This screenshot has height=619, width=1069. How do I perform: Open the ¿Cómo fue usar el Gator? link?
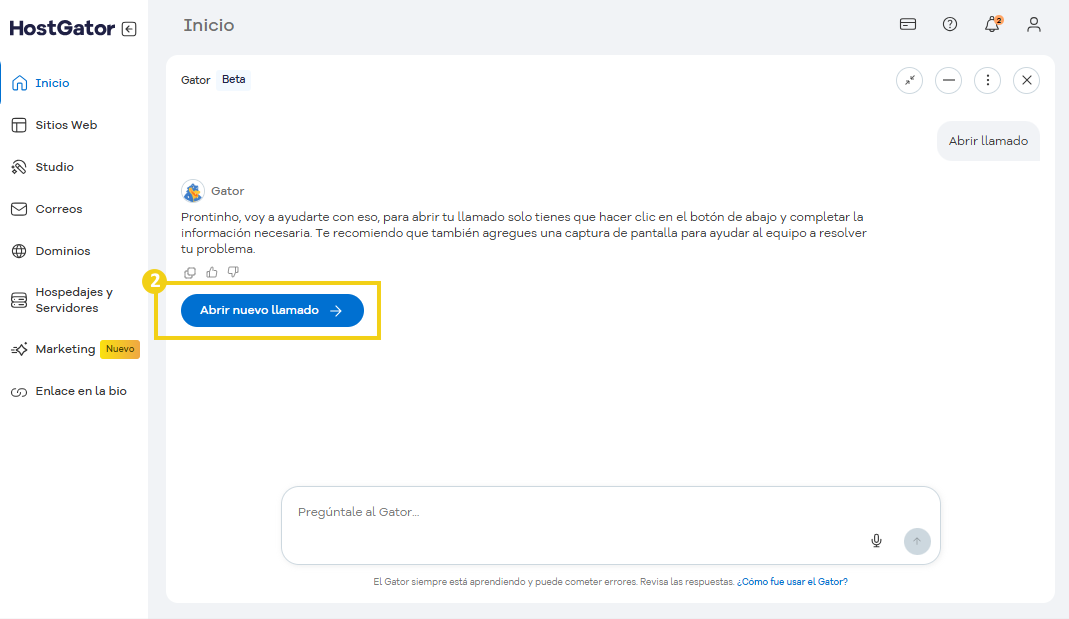(792, 581)
